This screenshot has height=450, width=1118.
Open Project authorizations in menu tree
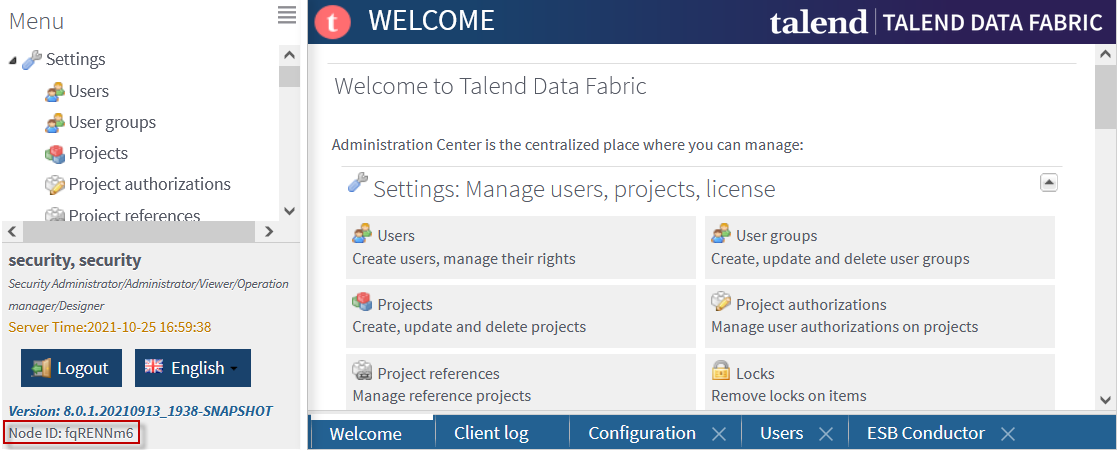[x=149, y=184]
